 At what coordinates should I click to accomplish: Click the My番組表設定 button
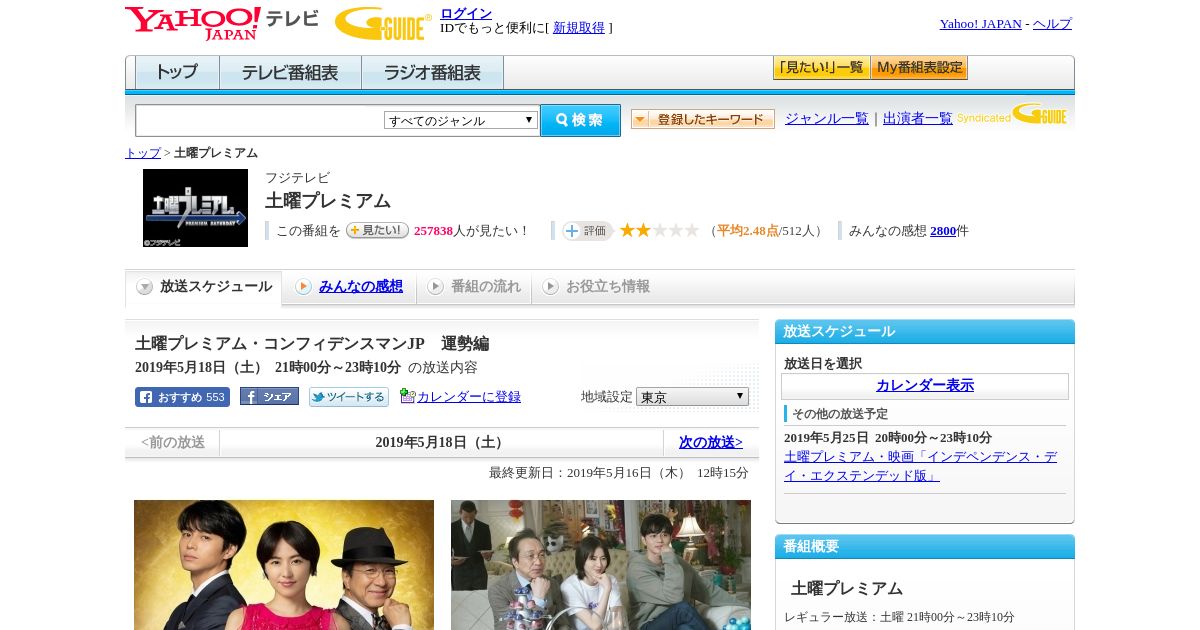(x=919, y=68)
